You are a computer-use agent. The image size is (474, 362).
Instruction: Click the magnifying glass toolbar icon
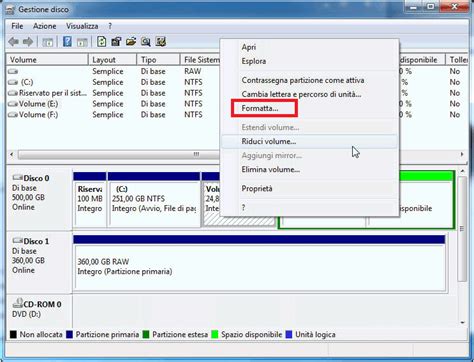coord(146,42)
